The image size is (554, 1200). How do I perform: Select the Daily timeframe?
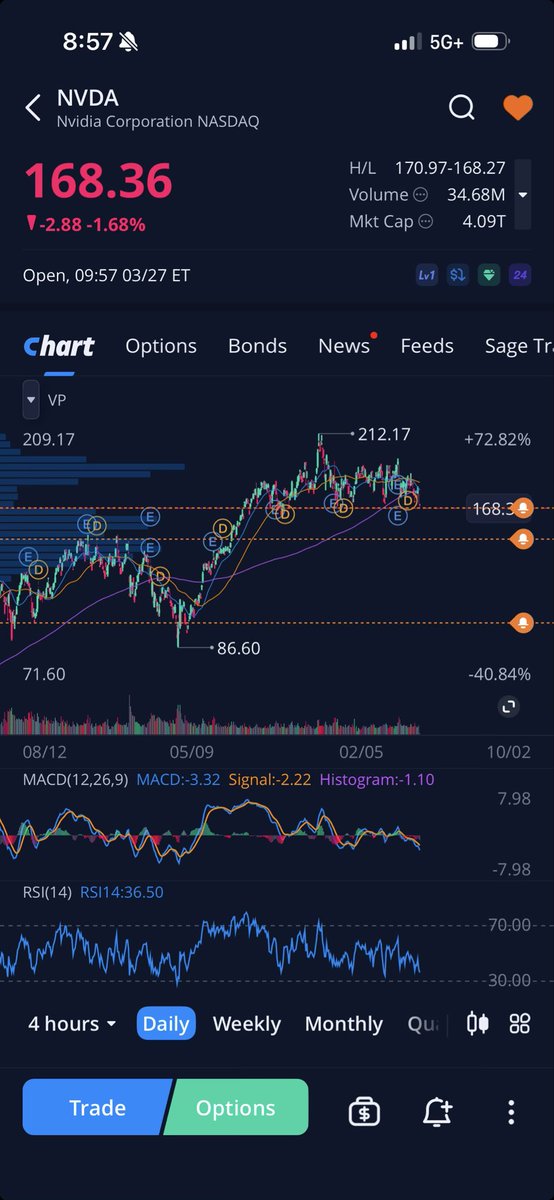[x=166, y=1024]
